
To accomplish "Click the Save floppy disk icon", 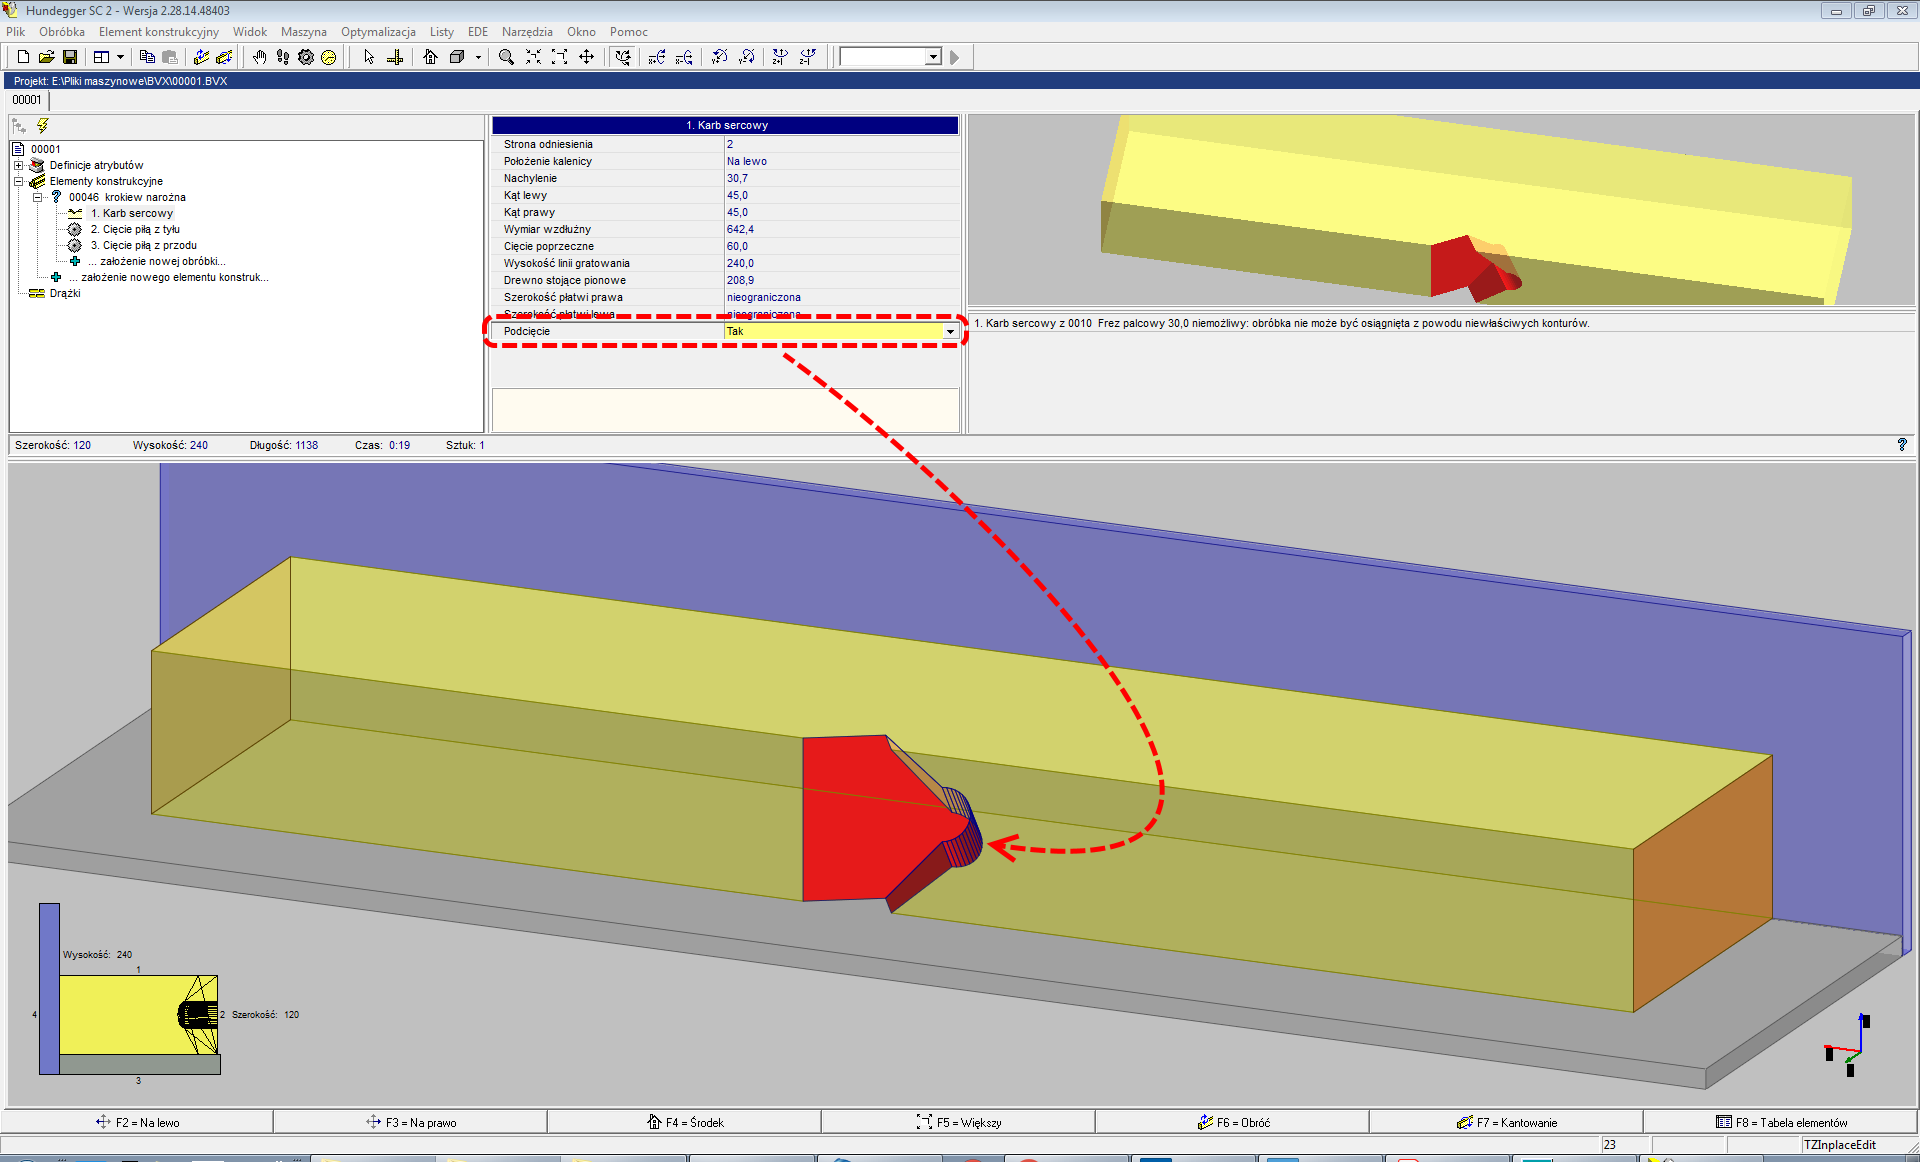I will tap(70, 57).
